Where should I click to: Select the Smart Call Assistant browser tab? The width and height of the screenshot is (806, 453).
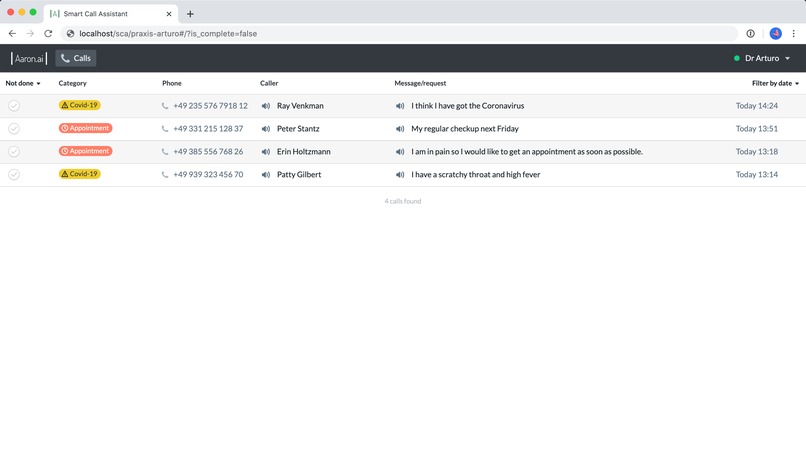tap(111, 14)
